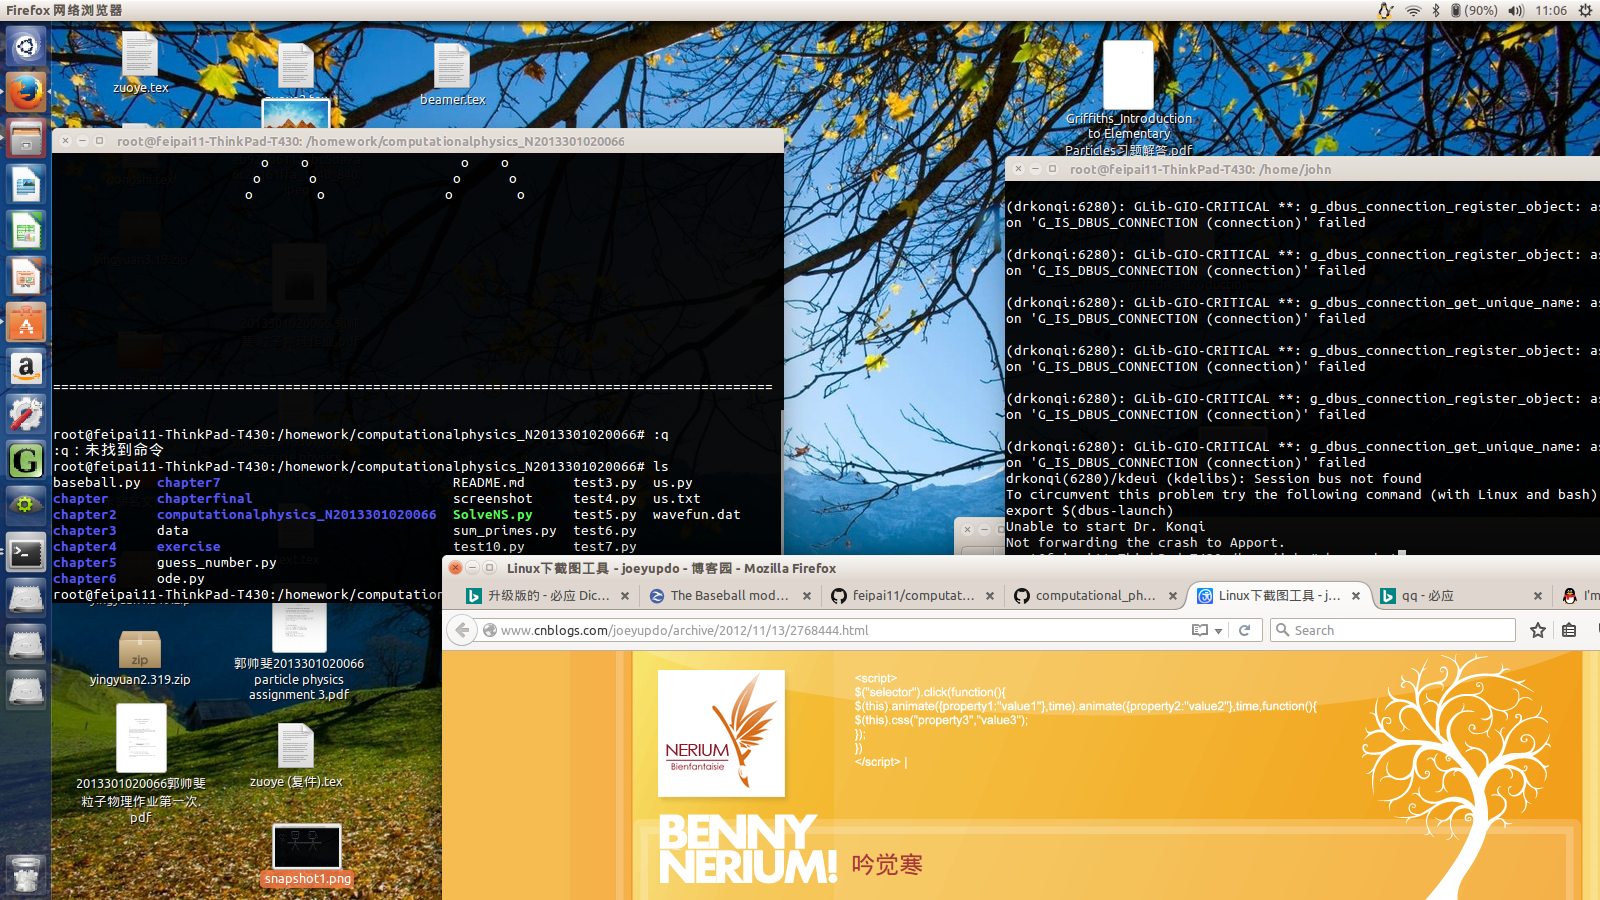Switch to the 'computational_ph...' tab
The width and height of the screenshot is (1600, 900).
(1095, 596)
